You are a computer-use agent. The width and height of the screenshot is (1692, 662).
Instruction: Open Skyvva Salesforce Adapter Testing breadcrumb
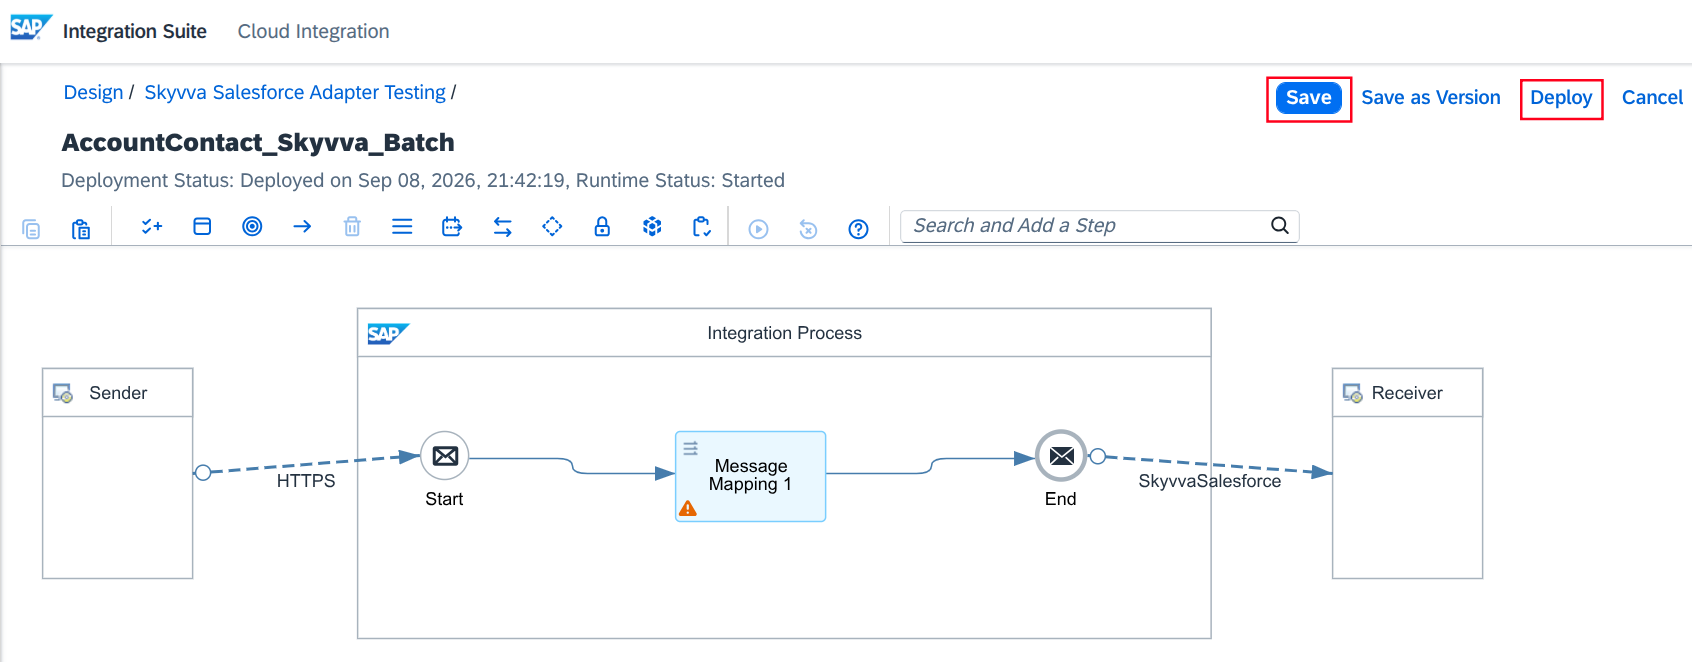tap(295, 93)
